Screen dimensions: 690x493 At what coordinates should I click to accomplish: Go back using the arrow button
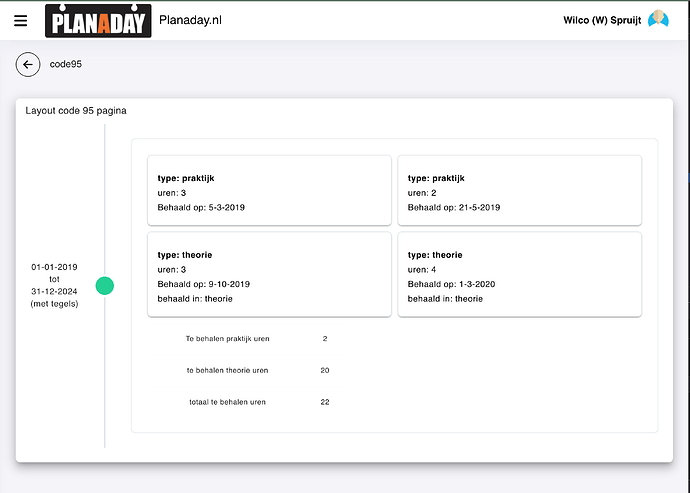pos(28,64)
